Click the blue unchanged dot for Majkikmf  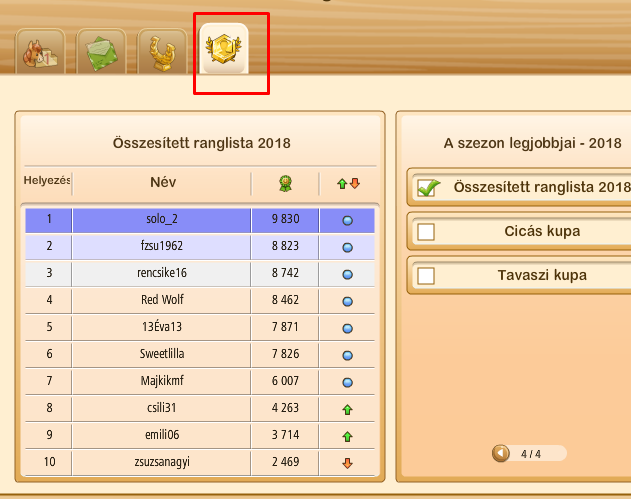click(348, 382)
